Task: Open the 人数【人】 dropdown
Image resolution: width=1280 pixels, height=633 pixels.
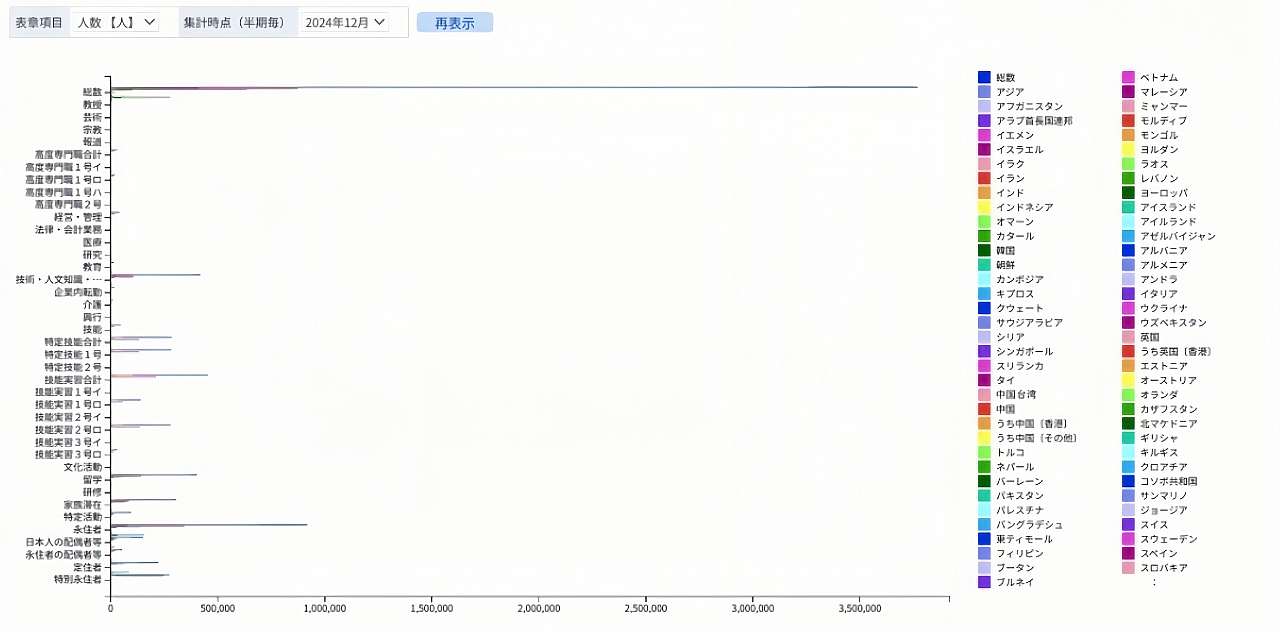Action: 117,22
